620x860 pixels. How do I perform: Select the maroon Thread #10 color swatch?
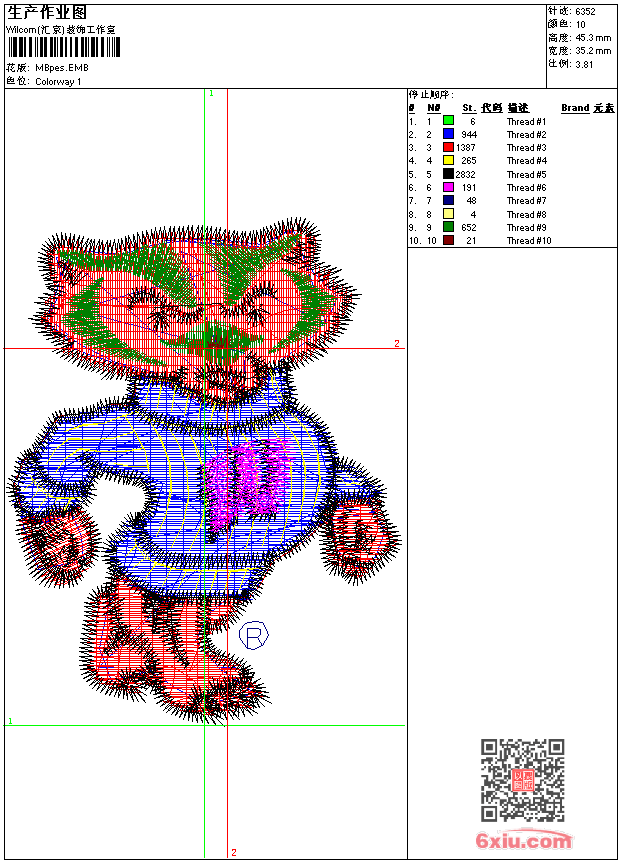point(448,240)
